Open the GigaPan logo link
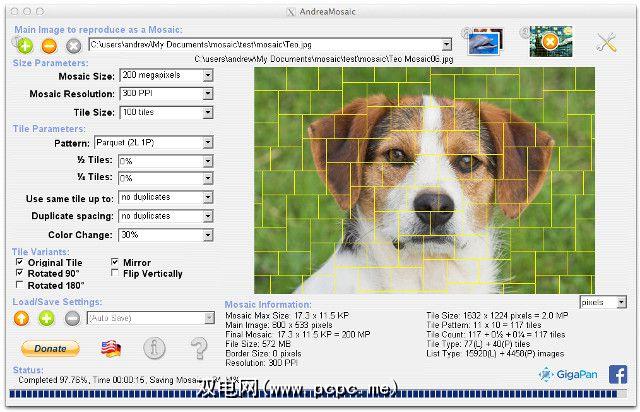 (568, 374)
